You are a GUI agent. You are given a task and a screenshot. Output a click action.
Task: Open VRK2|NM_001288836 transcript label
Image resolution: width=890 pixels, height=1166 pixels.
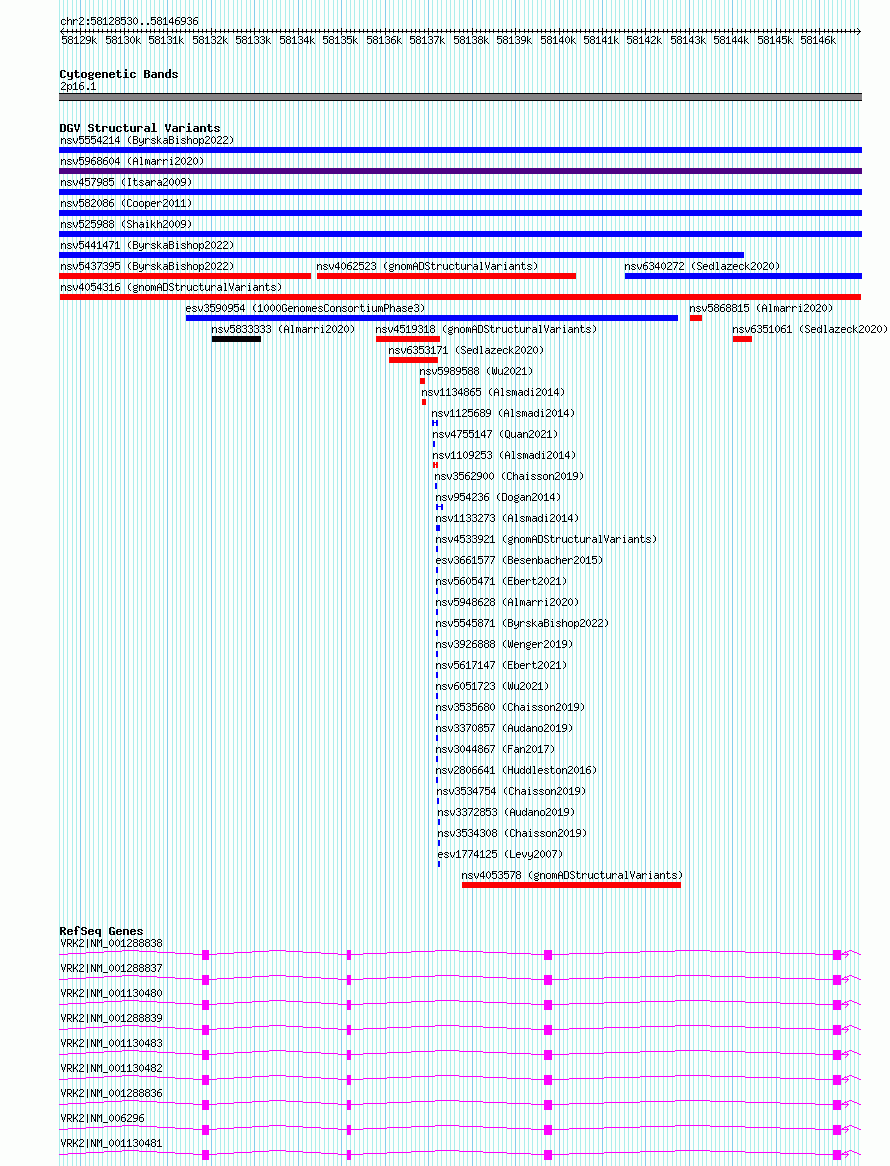(112, 1093)
